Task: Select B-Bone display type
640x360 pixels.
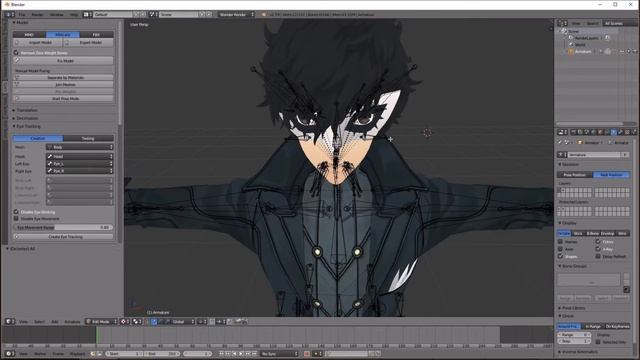Action: [592, 233]
